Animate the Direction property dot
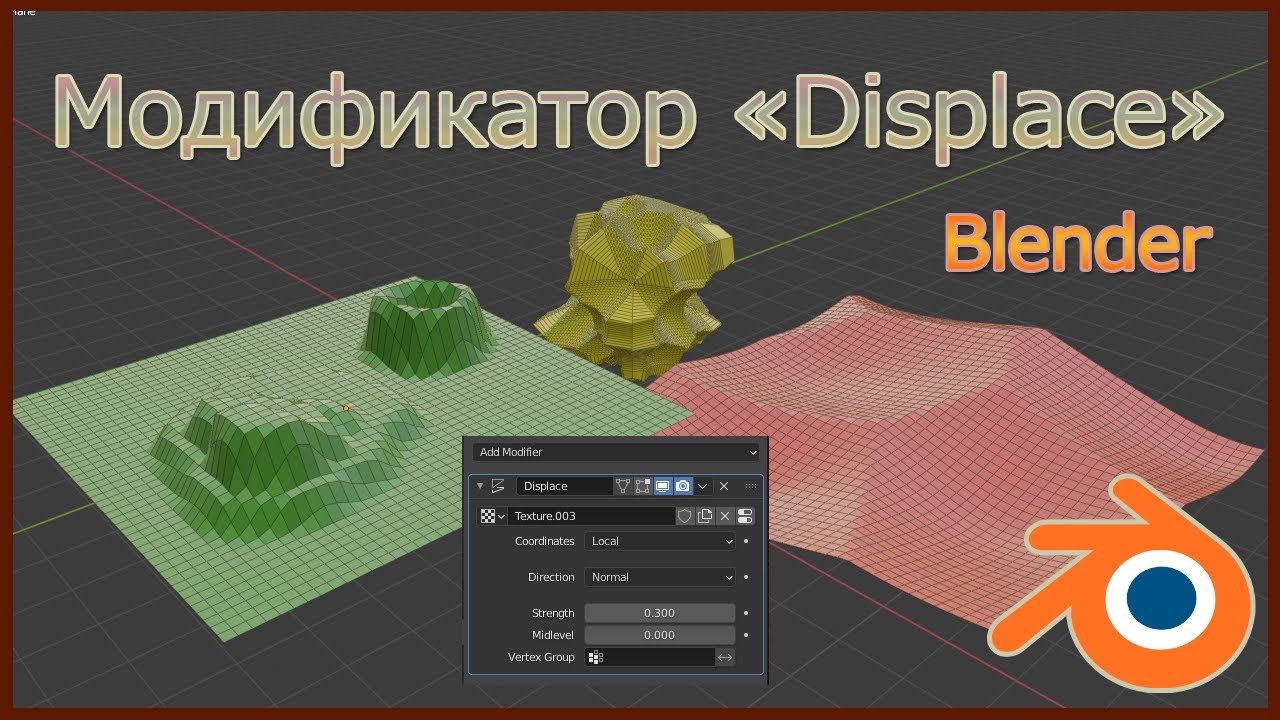 click(x=746, y=577)
